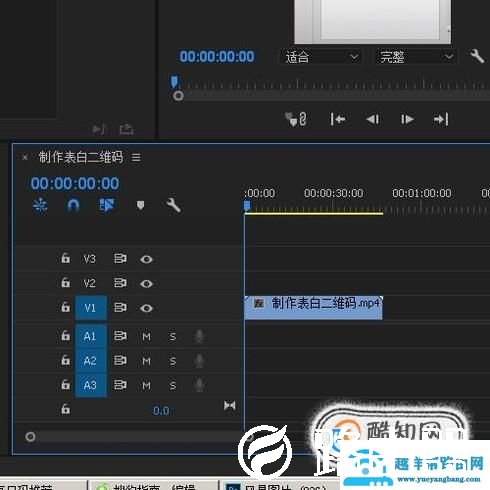Step forward one frame
The height and width of the screenshot is (490, 490).
point(407,119)
